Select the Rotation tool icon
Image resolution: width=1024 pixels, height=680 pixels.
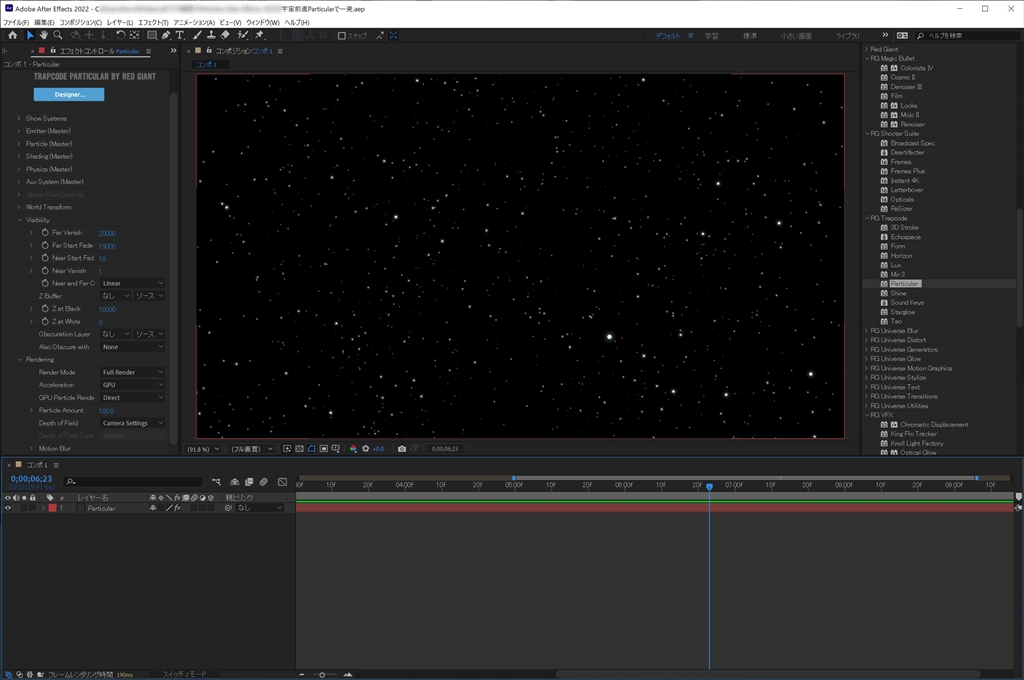[x=121, y=35]
